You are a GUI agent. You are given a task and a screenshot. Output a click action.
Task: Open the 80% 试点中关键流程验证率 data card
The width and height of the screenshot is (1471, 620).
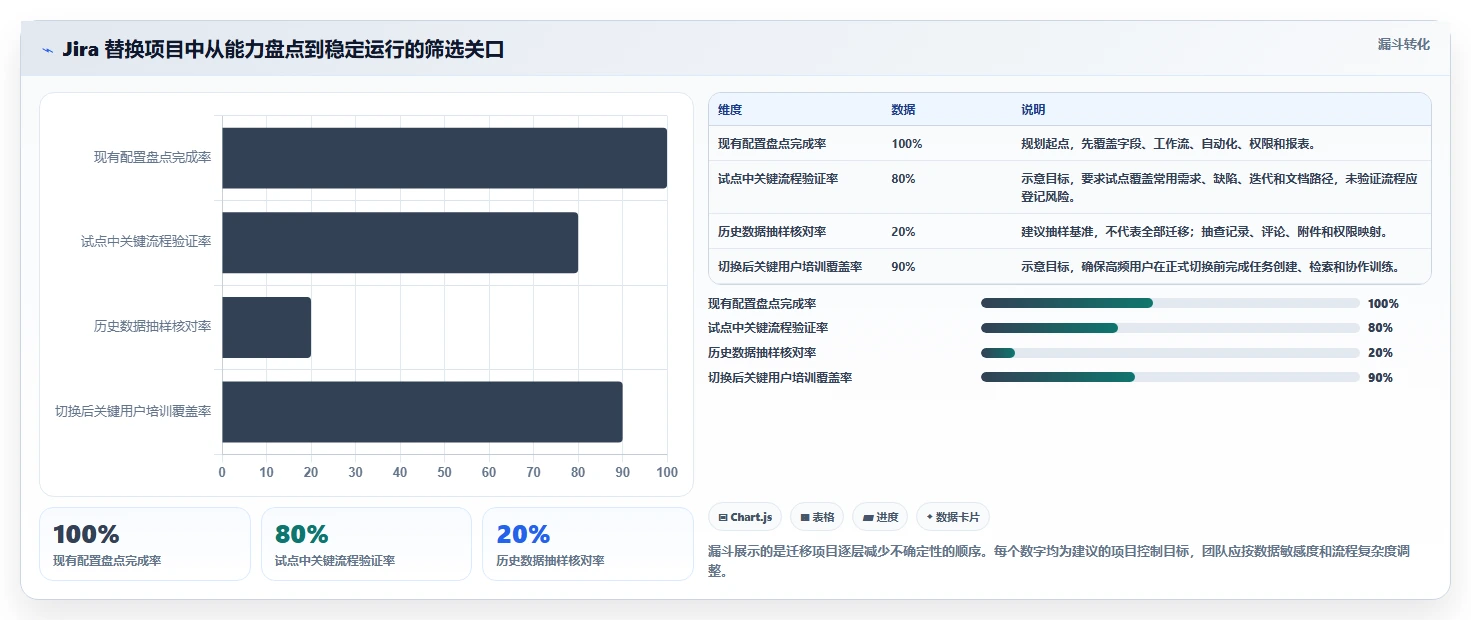366,544
